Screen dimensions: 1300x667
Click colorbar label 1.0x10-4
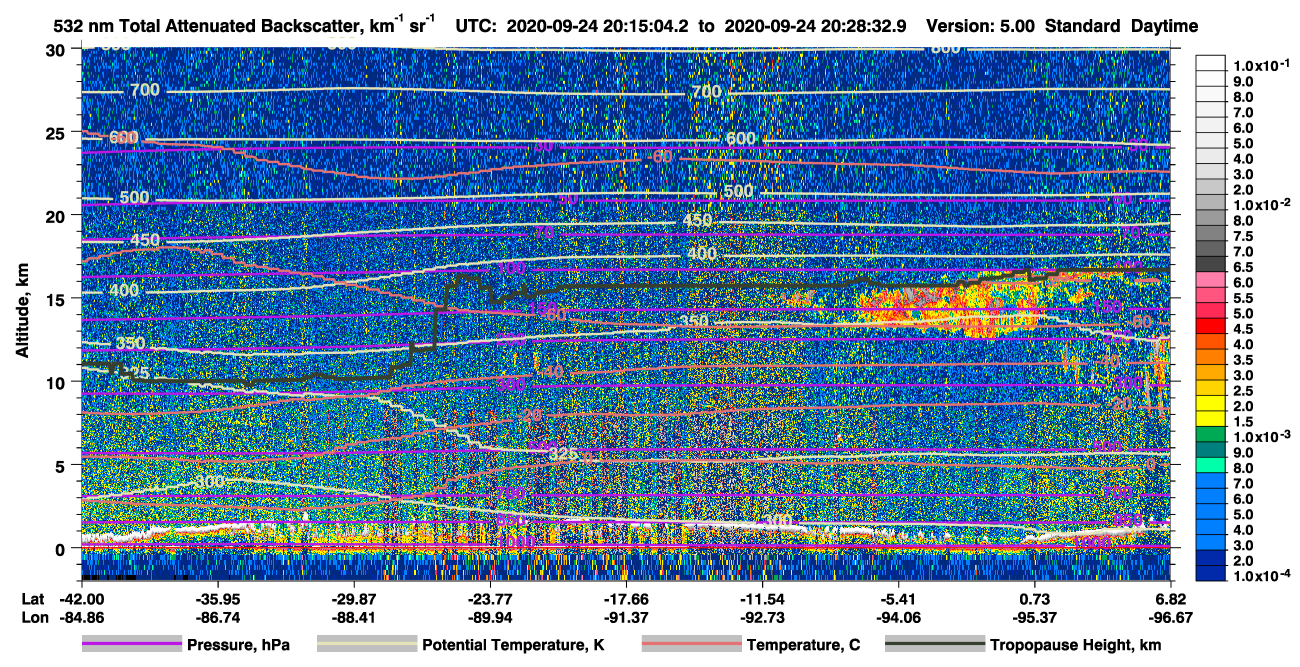[x=1263, y=576]
